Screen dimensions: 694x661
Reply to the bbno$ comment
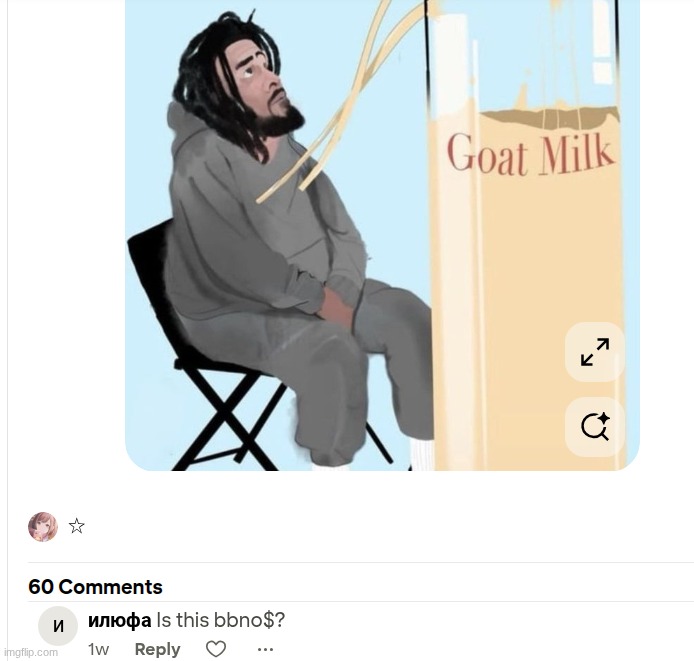tap(157, 649)
